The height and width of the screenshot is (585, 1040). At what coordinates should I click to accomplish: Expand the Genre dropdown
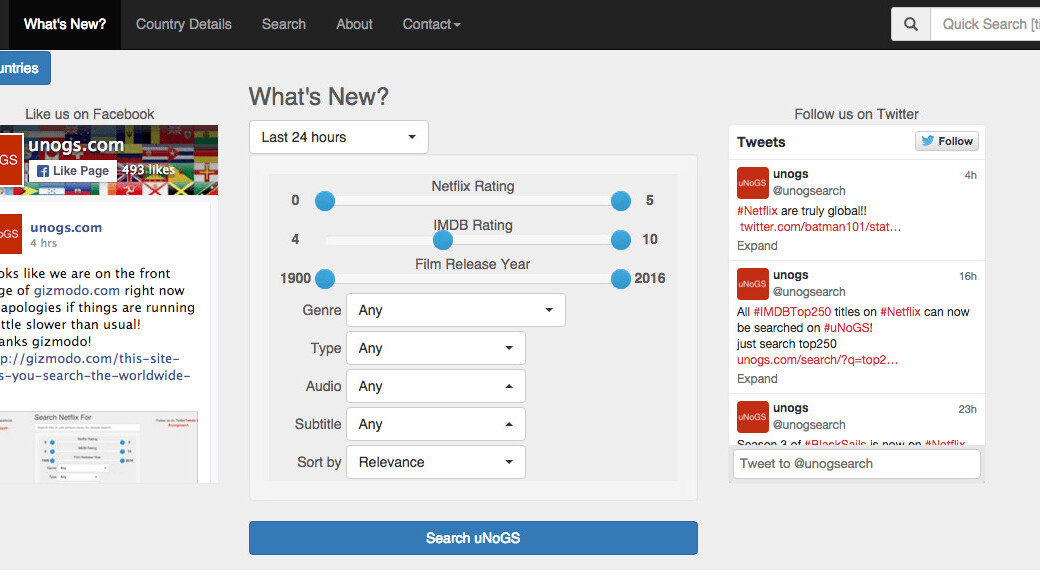455,310
